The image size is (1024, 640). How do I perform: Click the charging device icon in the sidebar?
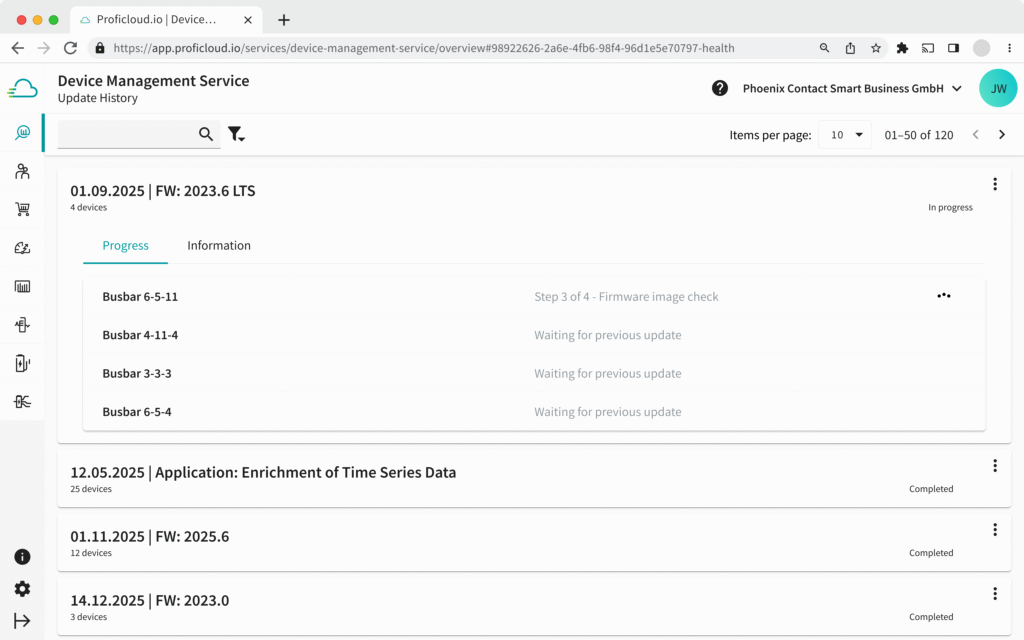point(22,362)
